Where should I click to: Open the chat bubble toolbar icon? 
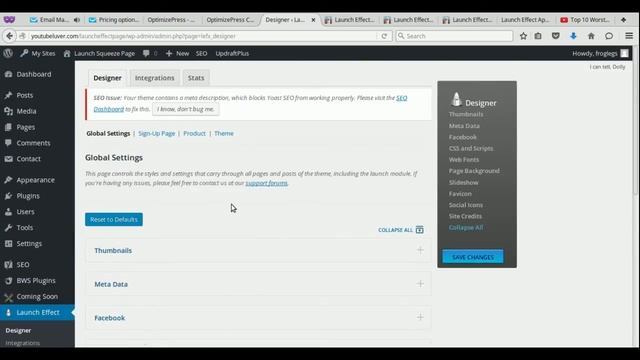609,36
